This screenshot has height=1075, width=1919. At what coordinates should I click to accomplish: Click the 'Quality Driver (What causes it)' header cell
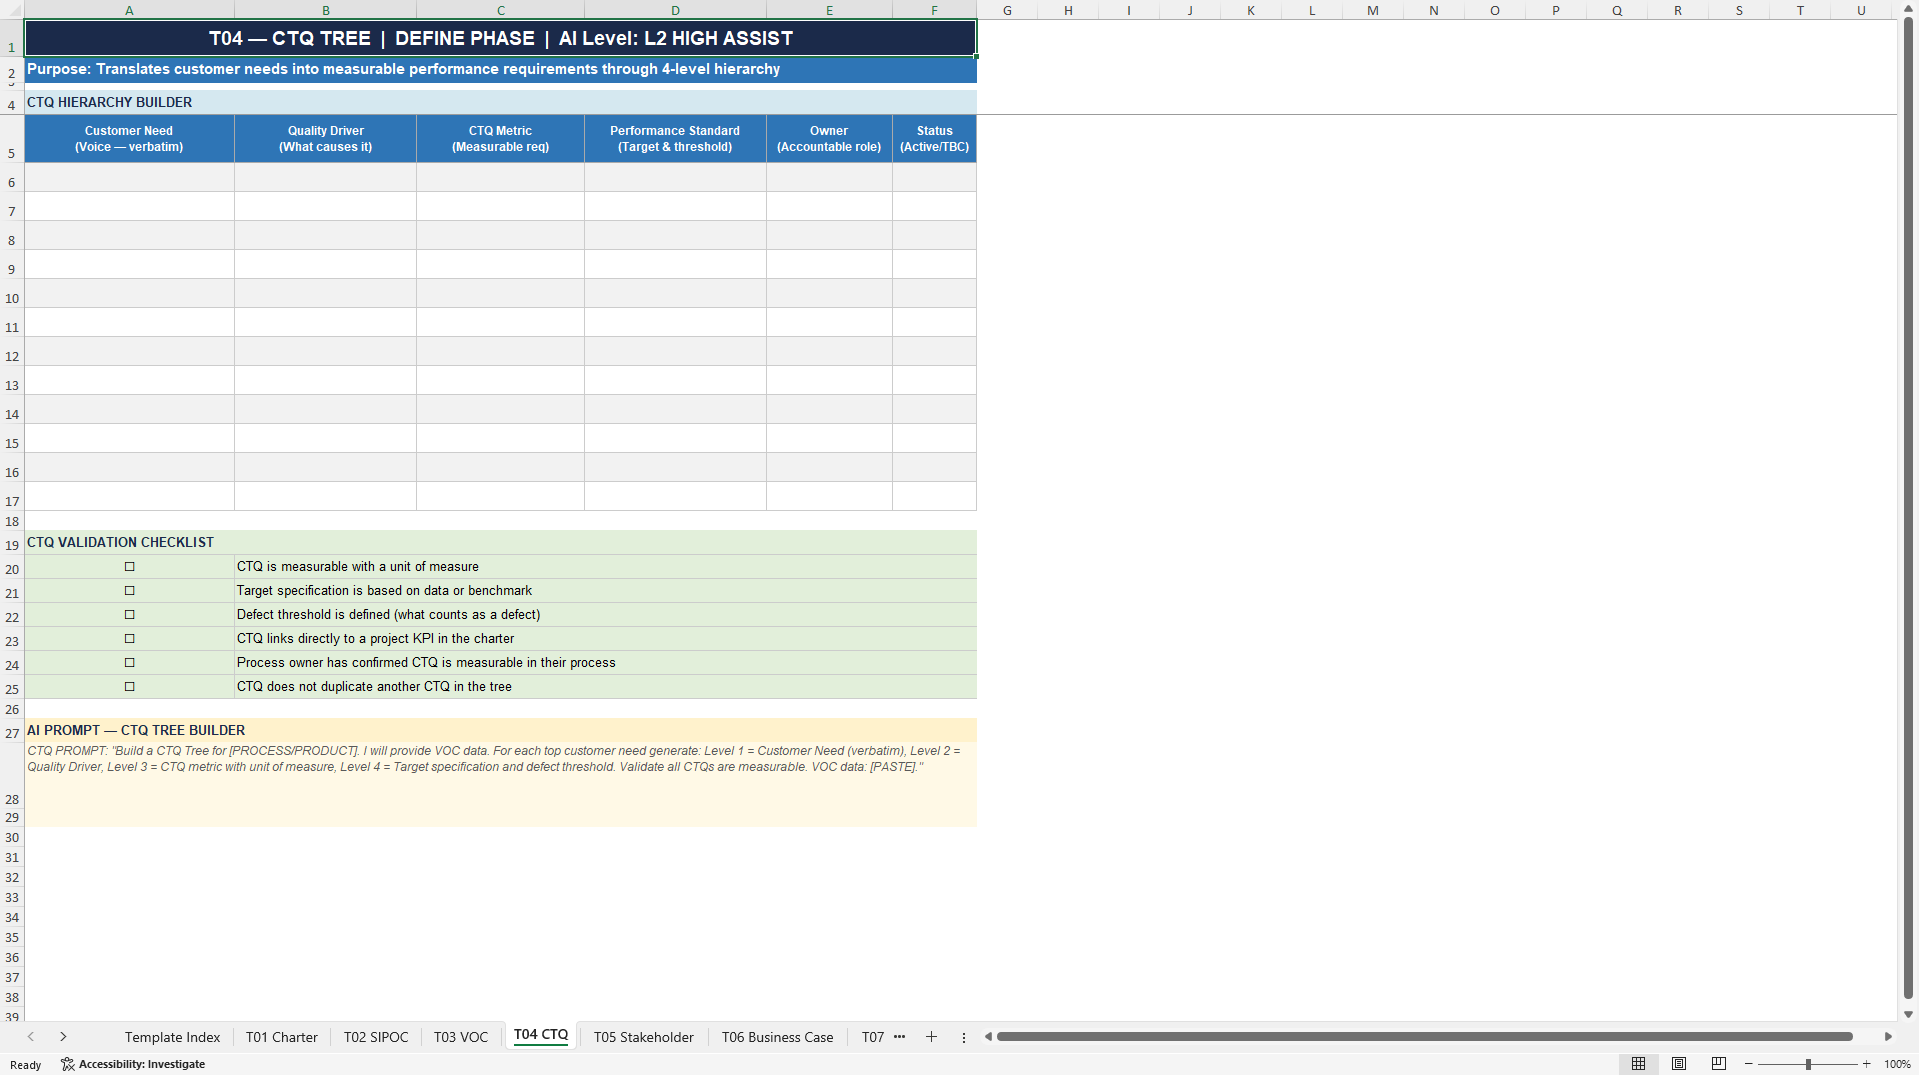click(x=325, y=139)
